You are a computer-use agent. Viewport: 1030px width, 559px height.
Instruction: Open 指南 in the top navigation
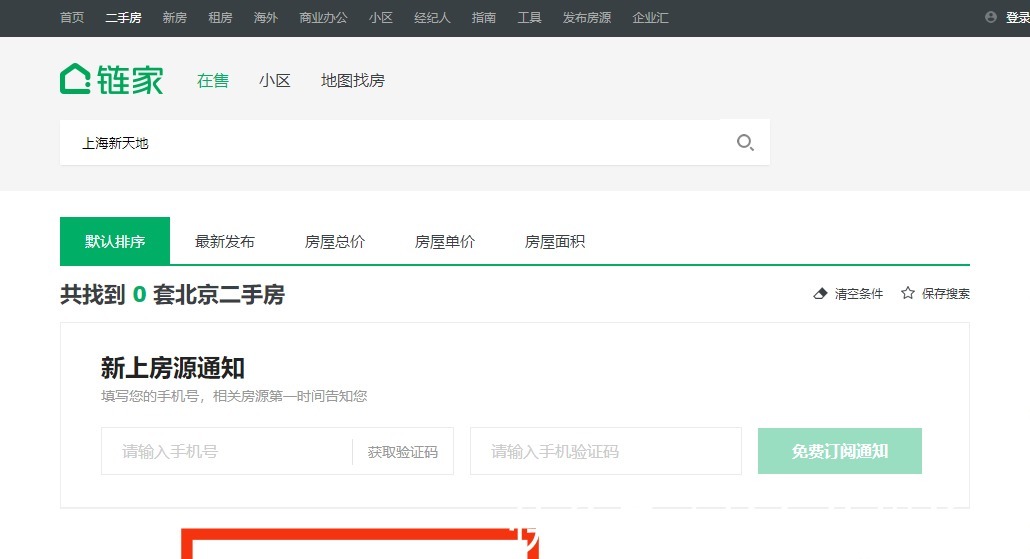484,18
